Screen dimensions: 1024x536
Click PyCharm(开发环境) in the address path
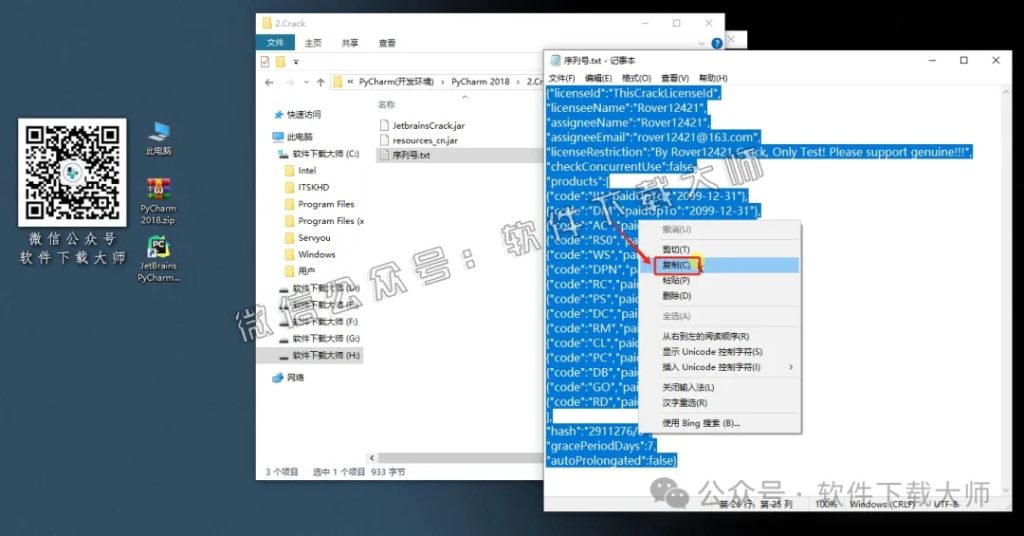pos(396,82)
